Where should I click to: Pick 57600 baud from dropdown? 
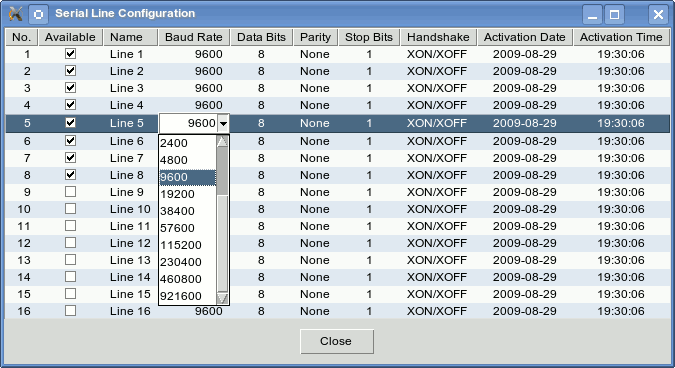click(188, 228)
